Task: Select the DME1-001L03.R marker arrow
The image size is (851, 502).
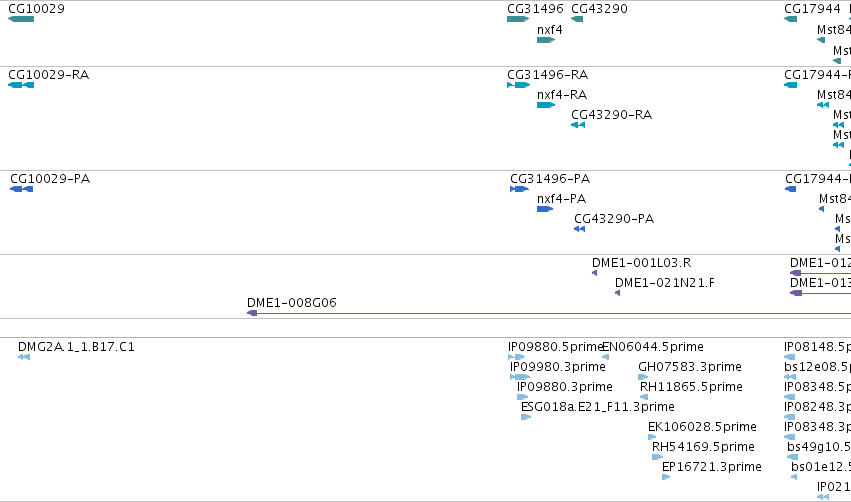Action: pos(594,273)
